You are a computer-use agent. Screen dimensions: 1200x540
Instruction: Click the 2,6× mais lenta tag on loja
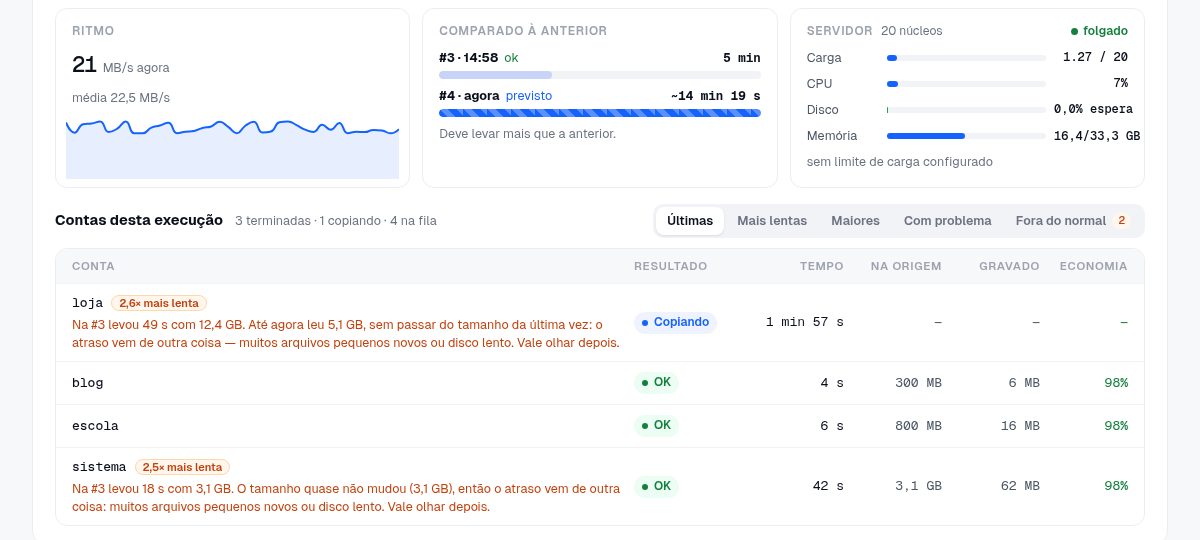159,303
